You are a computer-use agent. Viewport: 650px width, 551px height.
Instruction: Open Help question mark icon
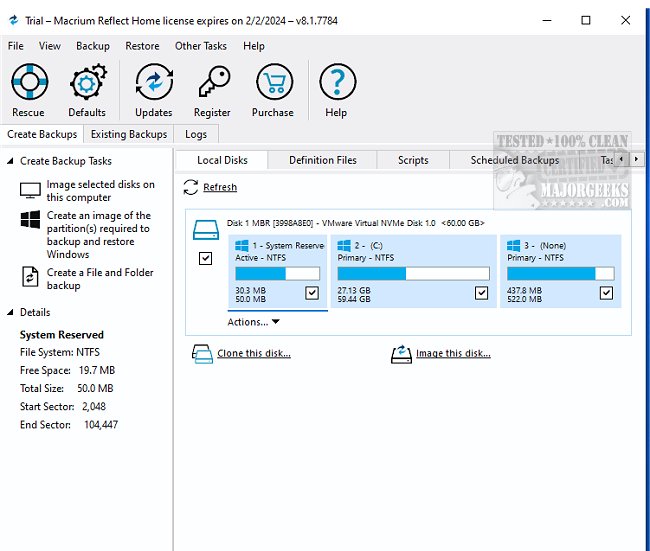(336, 83)
